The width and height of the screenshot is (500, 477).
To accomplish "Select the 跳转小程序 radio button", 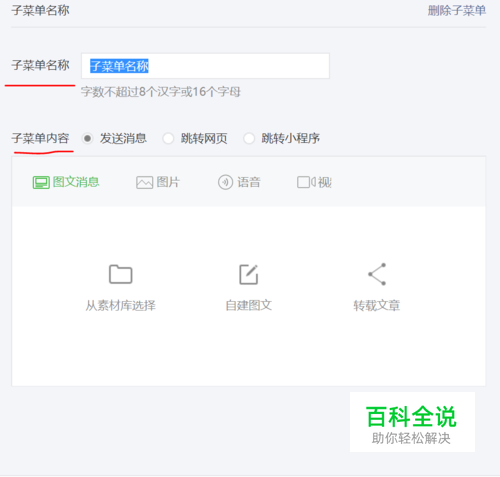I will [x=249, y=138].
